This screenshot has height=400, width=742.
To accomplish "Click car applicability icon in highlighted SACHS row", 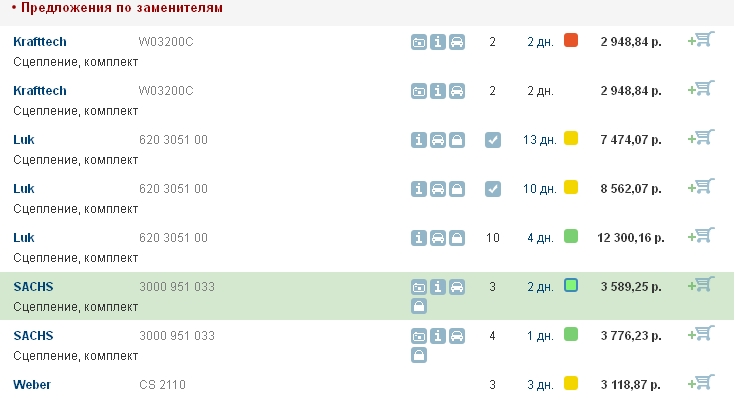I will click(456, 286).
